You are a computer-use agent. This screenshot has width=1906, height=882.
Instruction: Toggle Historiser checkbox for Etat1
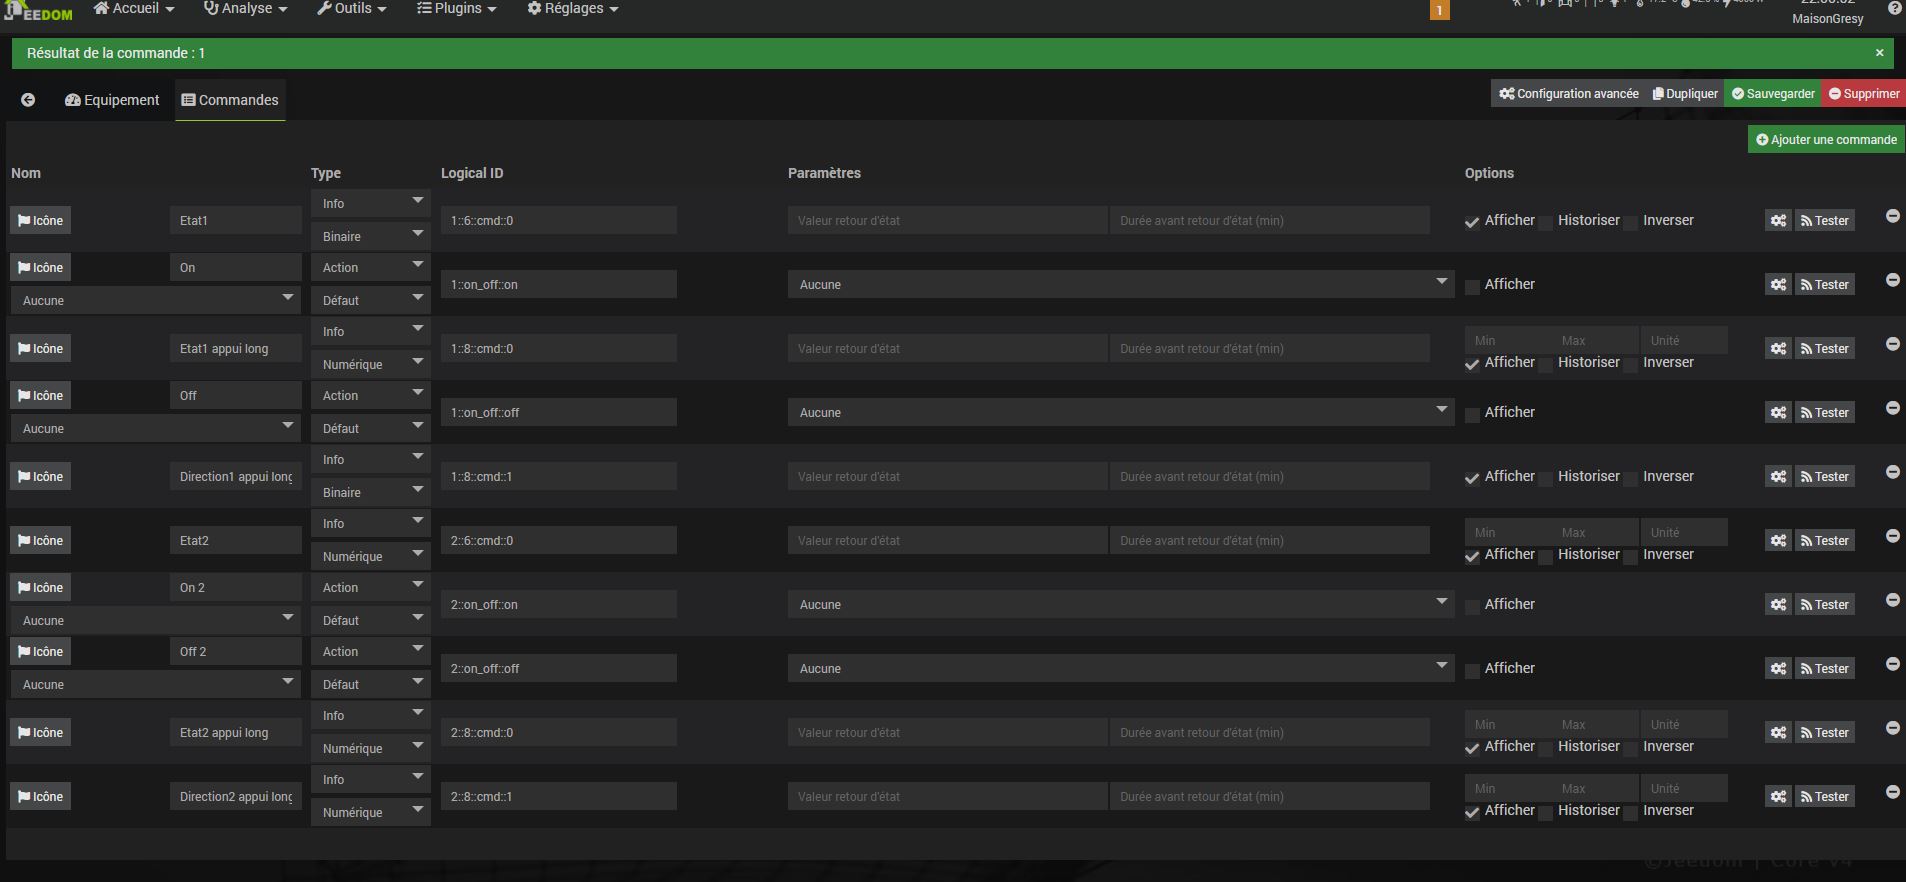coord(1545,223)
